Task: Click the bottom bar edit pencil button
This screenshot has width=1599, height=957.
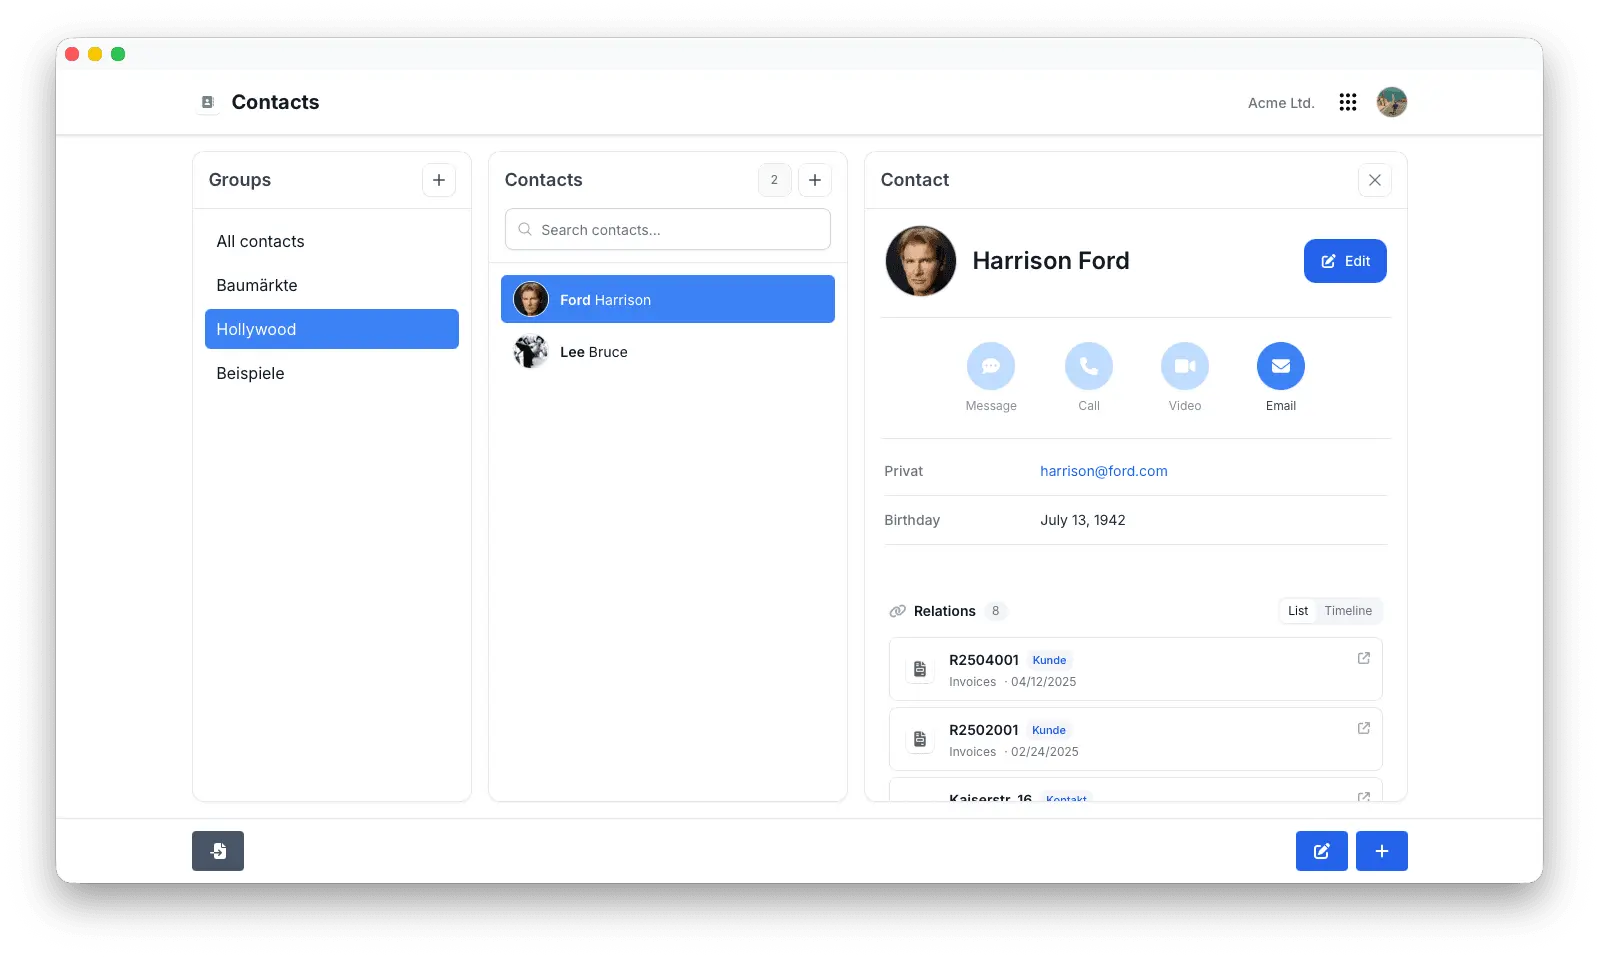Action: click(1322, 851)
